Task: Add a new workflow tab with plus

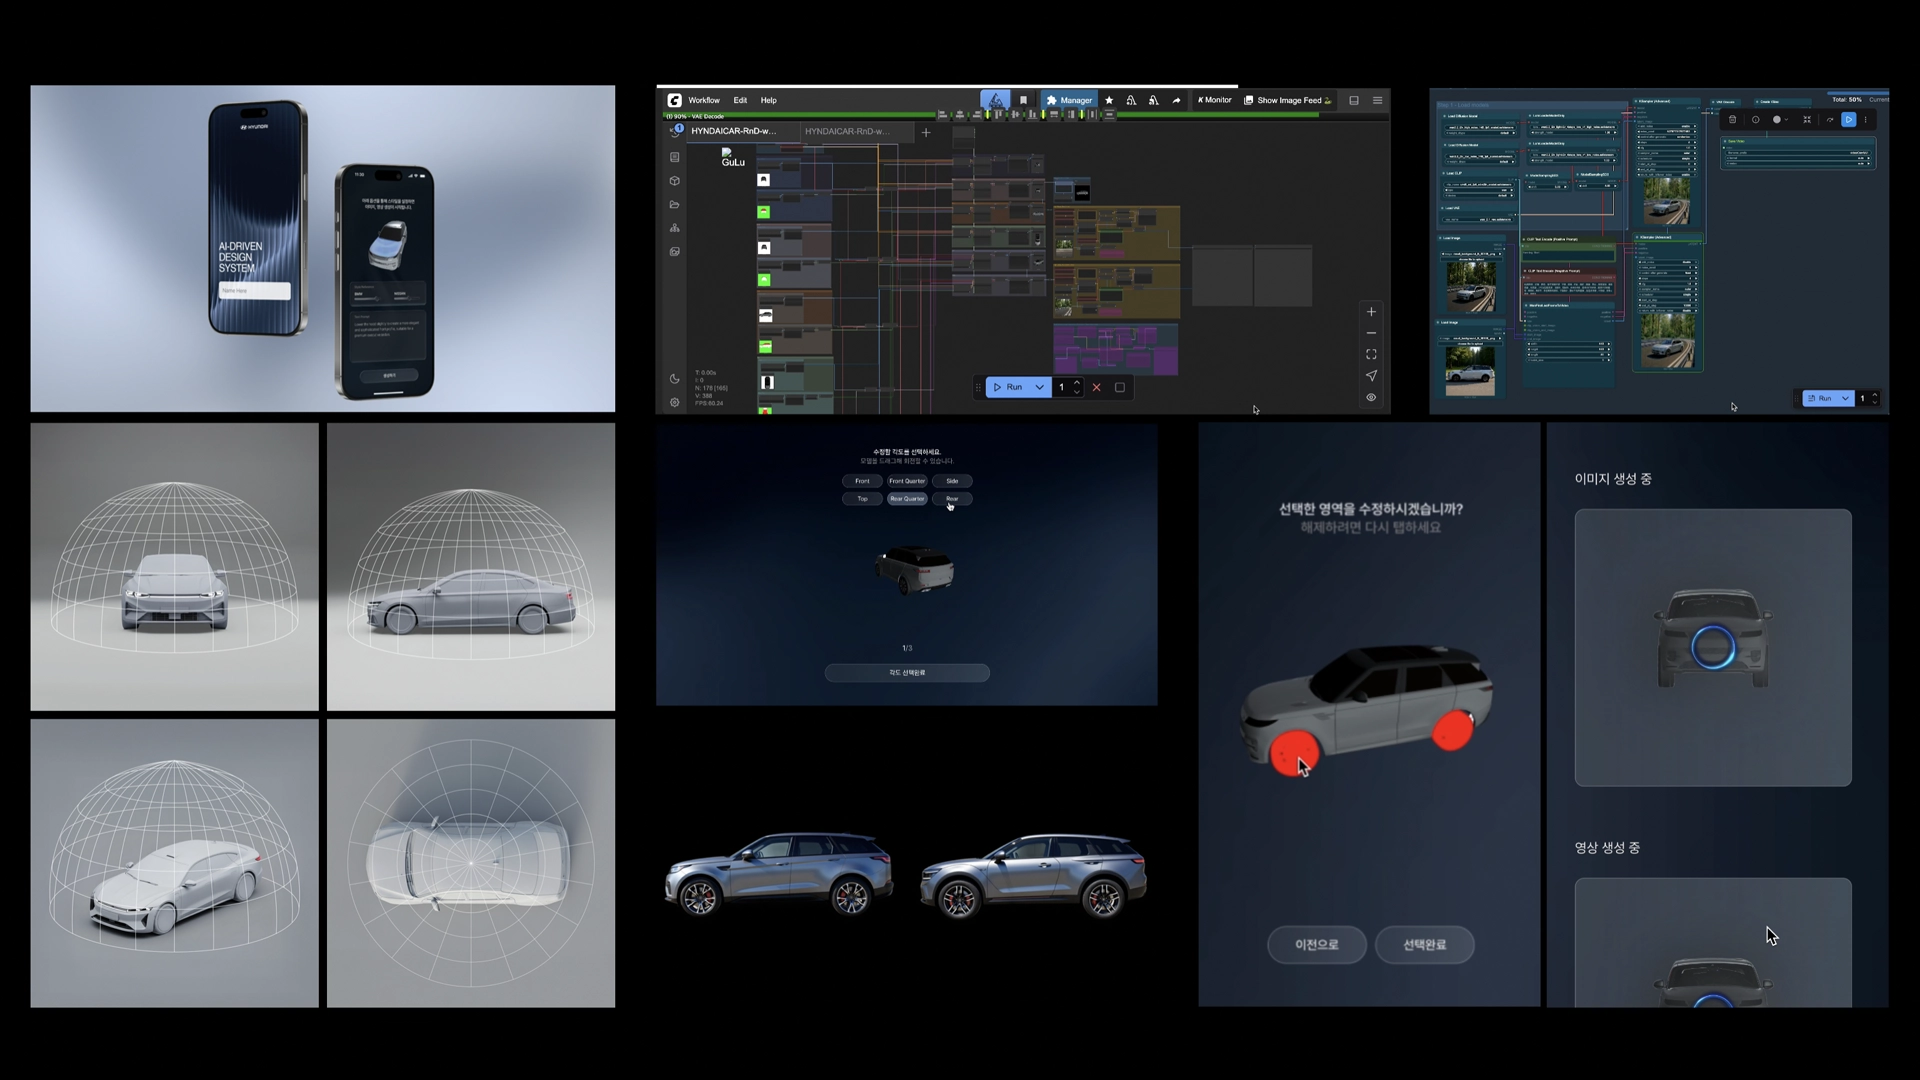Action: click(926, 132)
